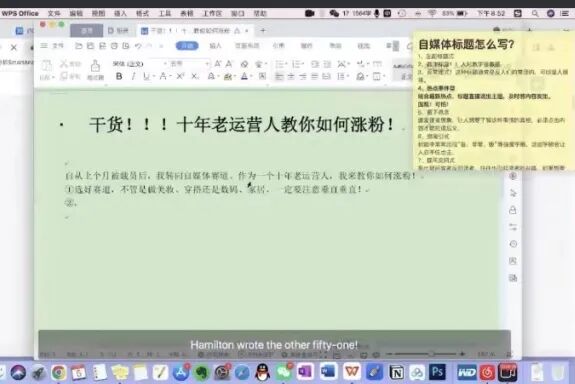The height and width of the screenshot is (384, 575).
Task: Click the align right paragraph icon
Action: 303,76
